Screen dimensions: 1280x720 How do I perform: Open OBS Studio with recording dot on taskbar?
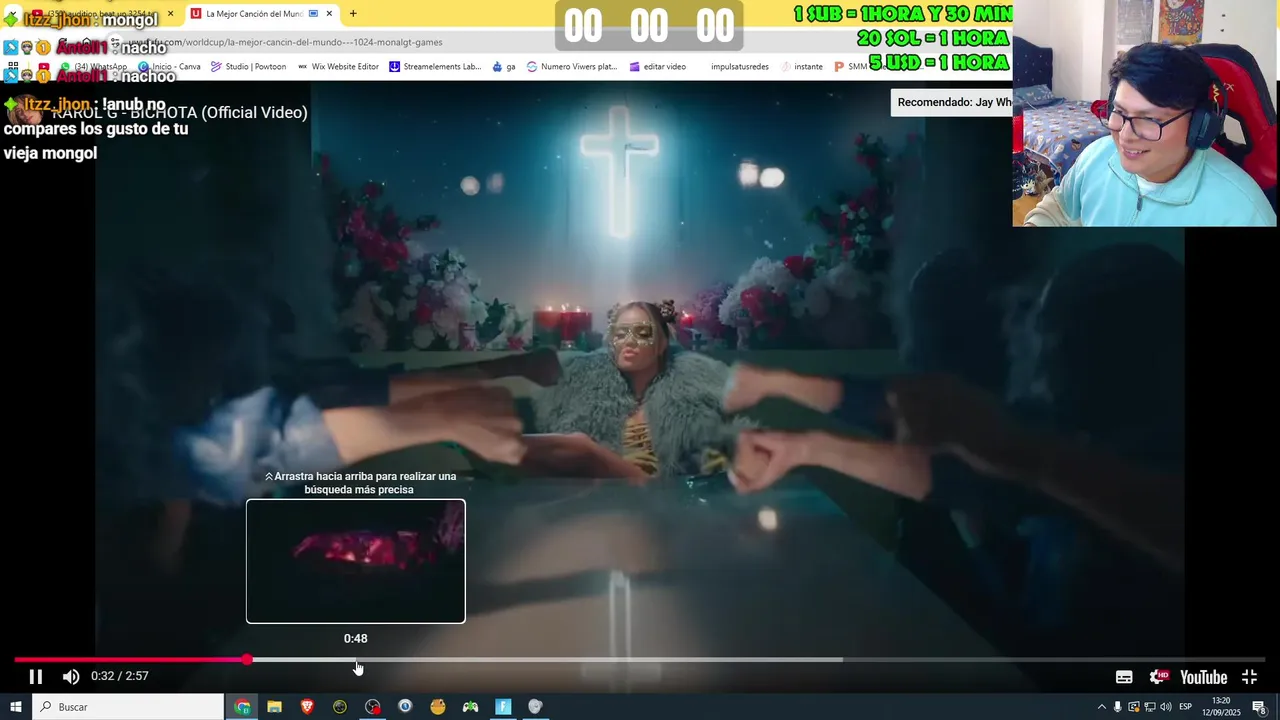coord(373,707)
